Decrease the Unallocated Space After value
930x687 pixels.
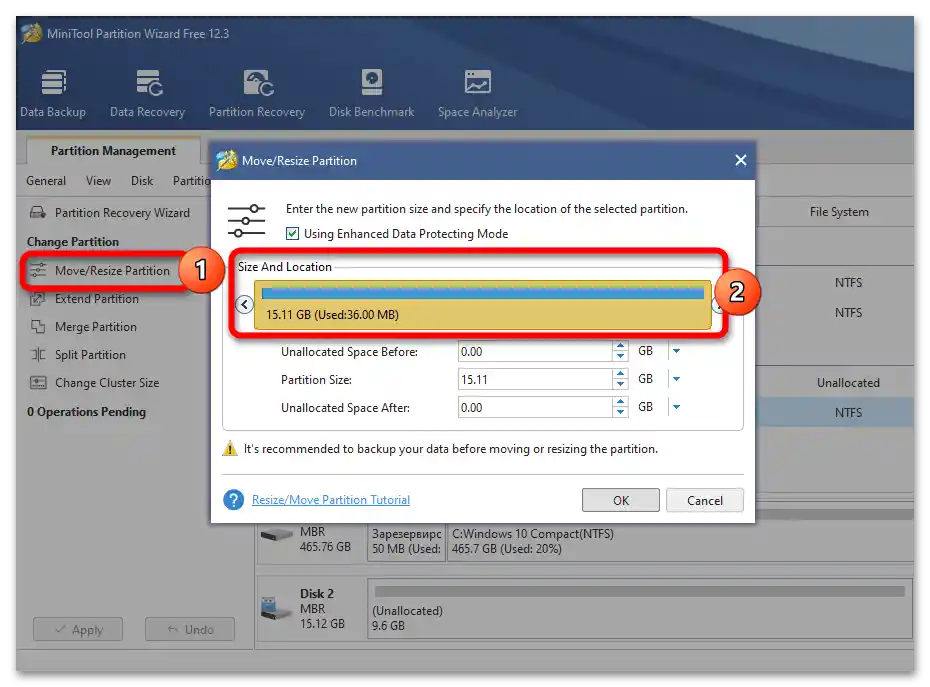pyautogui.click(x=620, y=412)
